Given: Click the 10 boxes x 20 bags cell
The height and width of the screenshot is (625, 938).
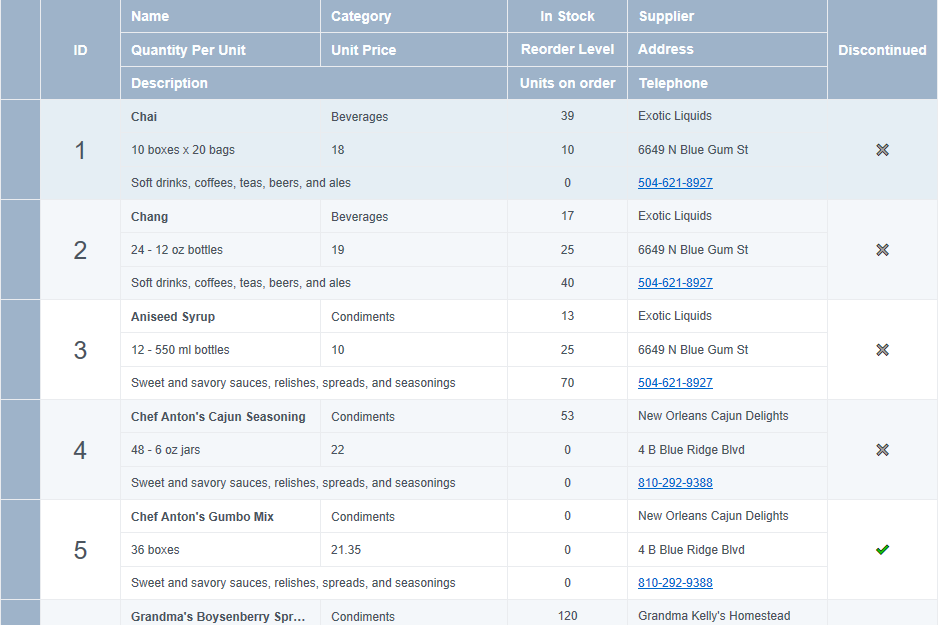Looking at the screenshot, I should (x=220, y=150).
